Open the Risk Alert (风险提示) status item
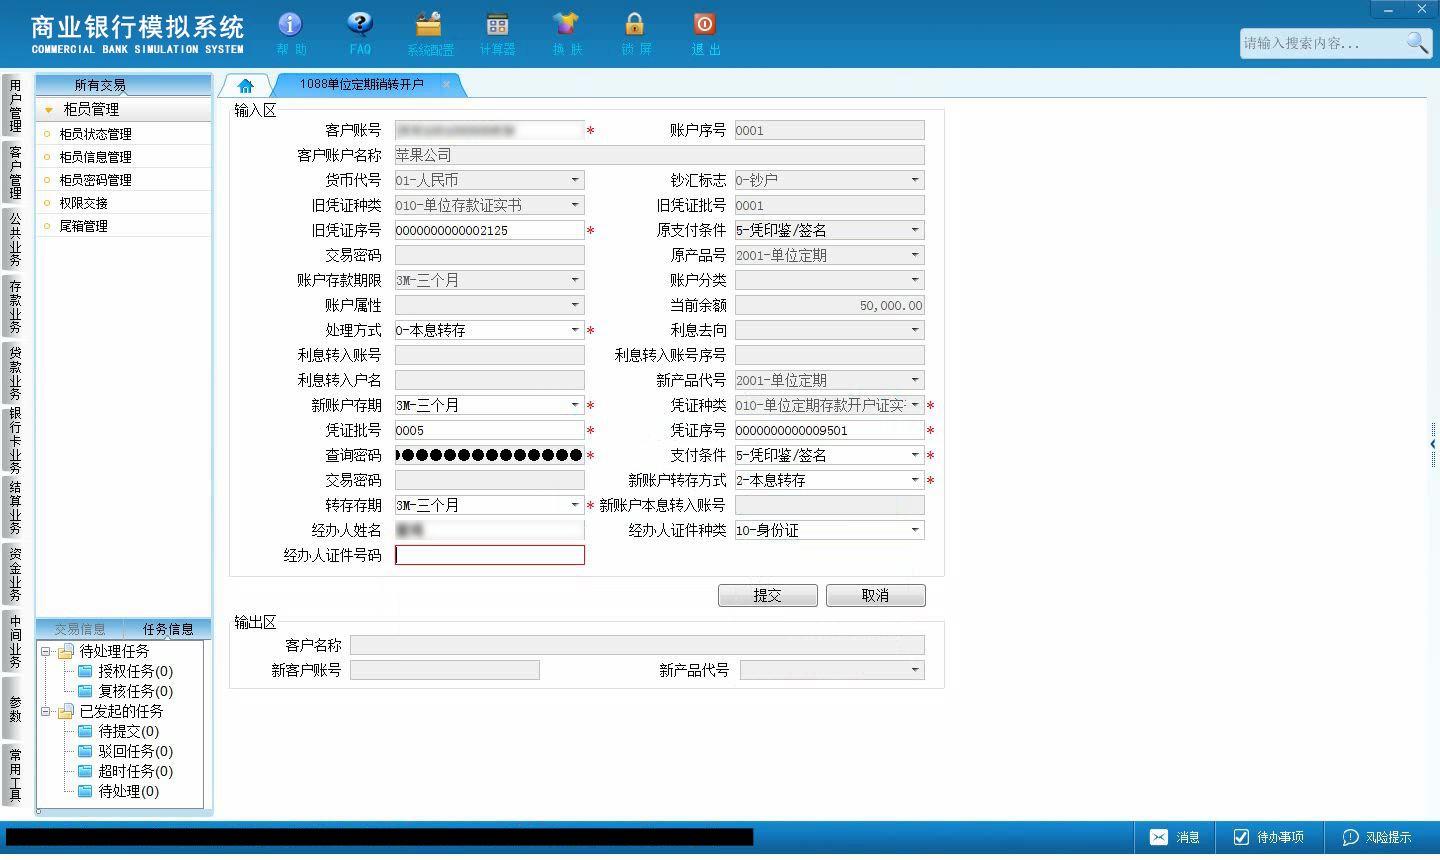The height and width of the screenshot is (860, 1440). tap(1377, 837)
